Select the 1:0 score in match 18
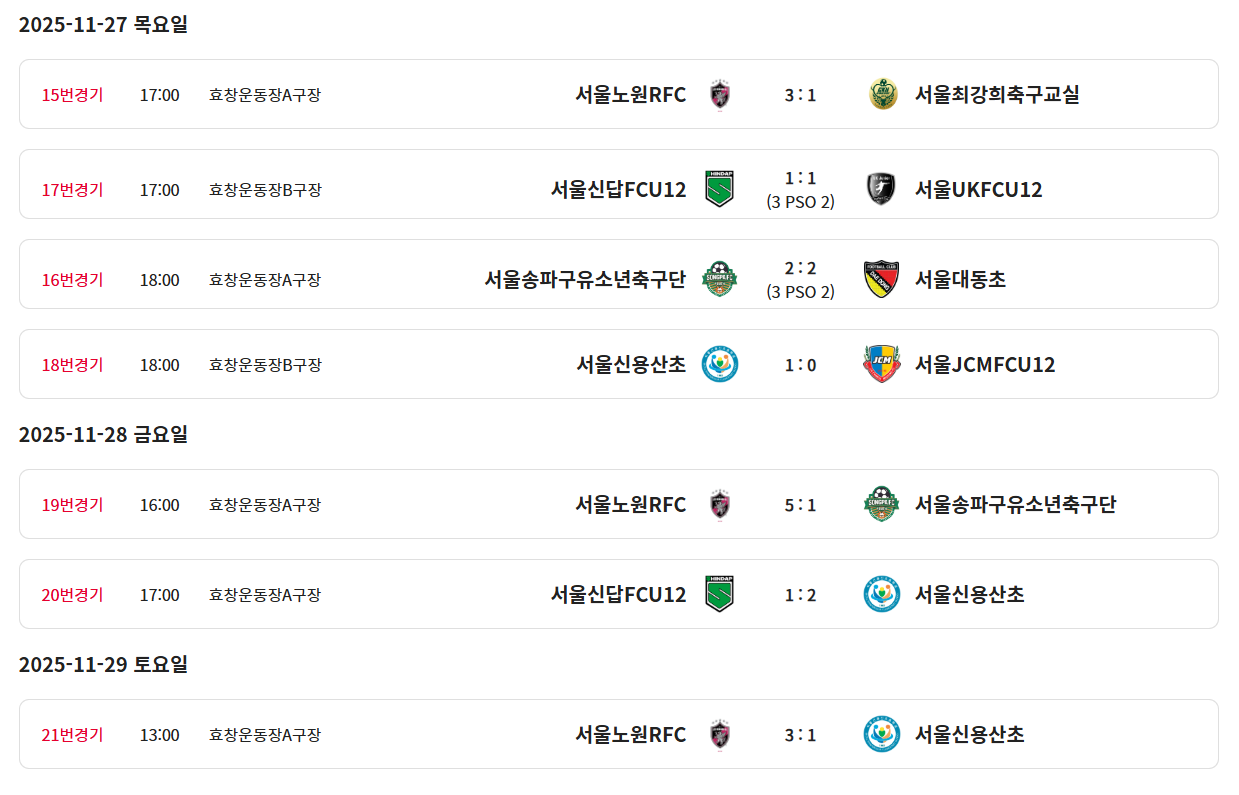 point(800,366)
